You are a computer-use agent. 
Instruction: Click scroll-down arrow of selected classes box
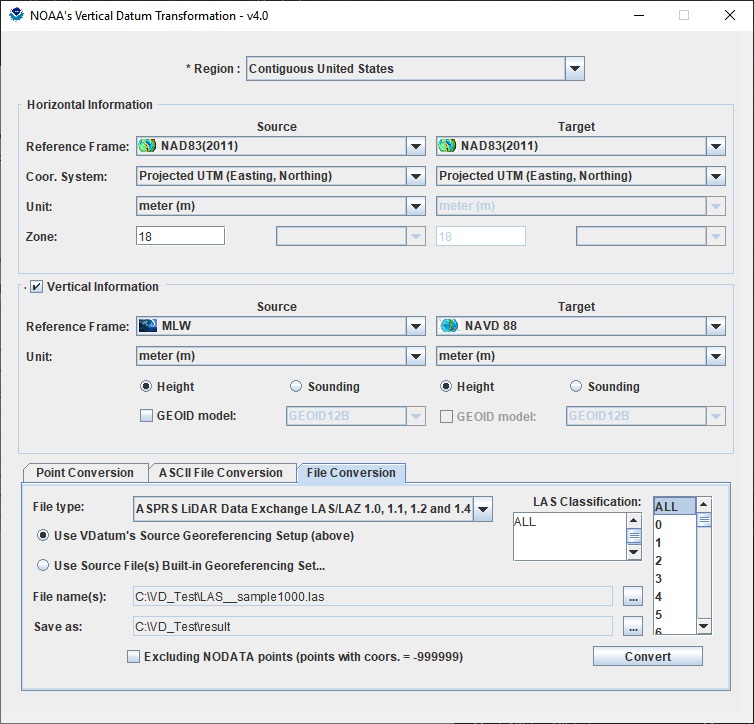pos(634,552)
